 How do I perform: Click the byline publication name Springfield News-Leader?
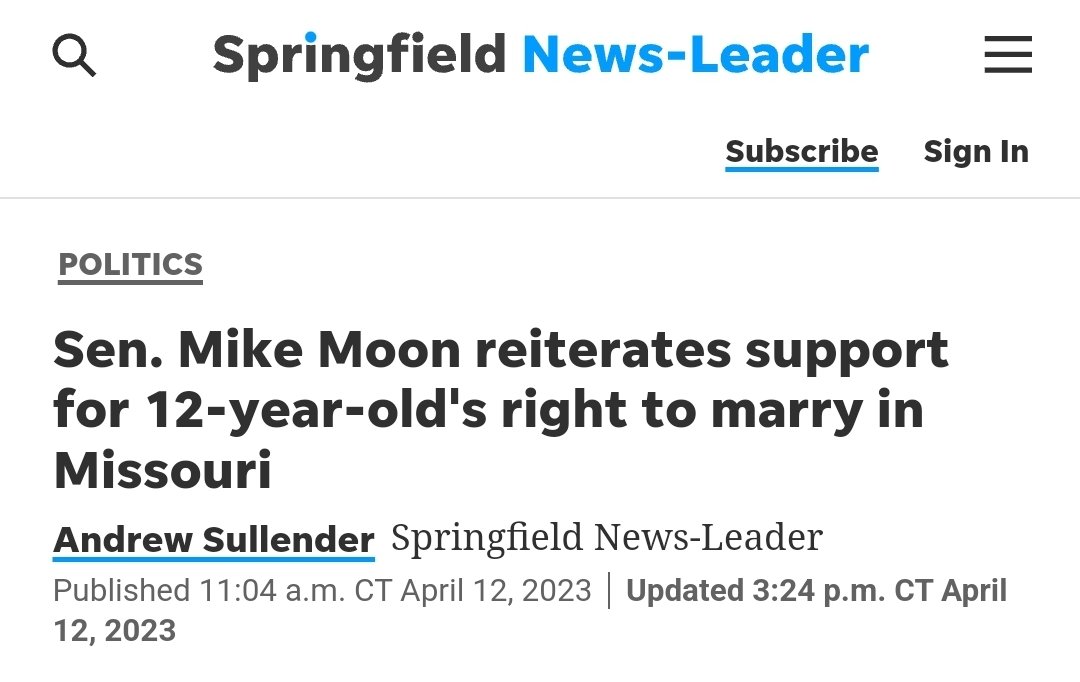pyautogui.click(x=607, y=537)
